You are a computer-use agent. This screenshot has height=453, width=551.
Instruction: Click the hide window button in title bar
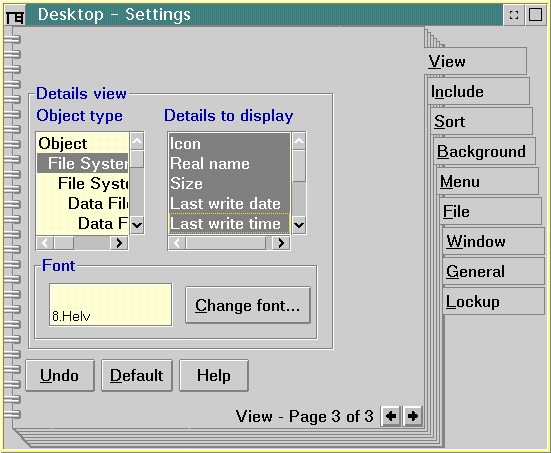514,15
